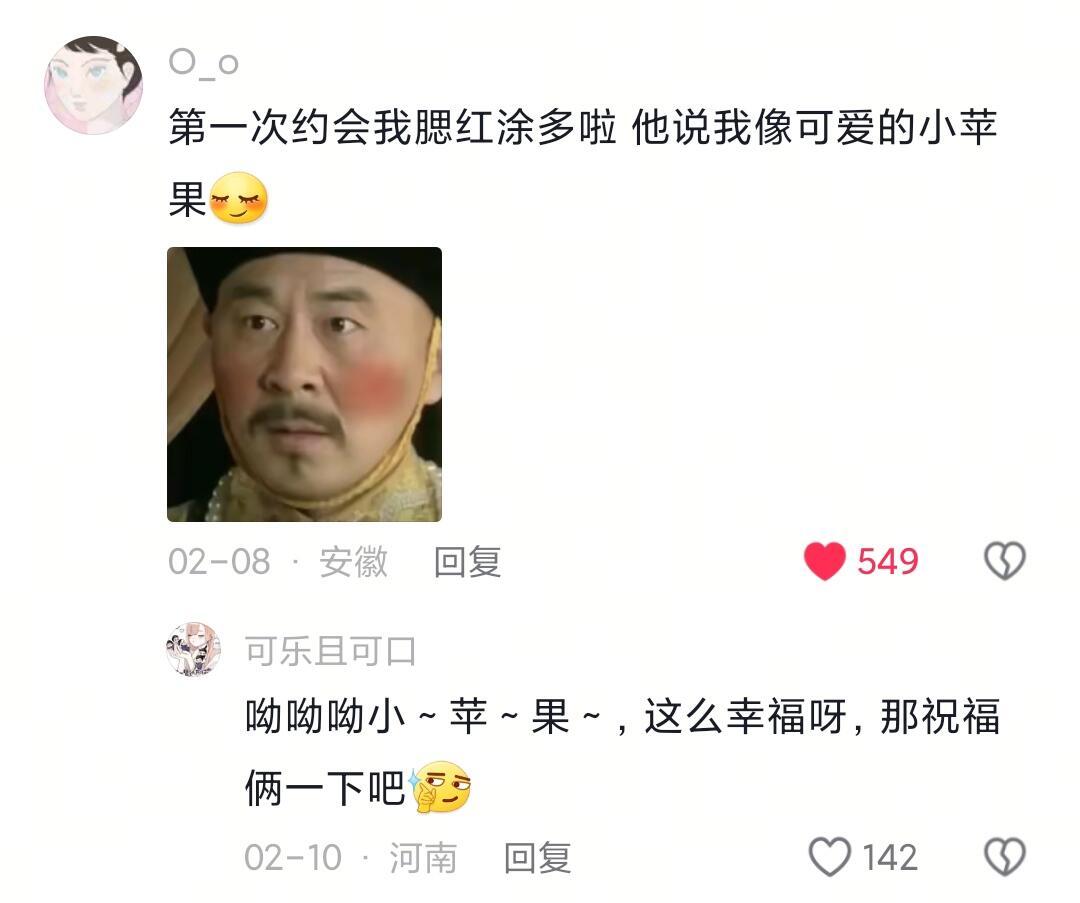1080x903 pixels.
Task: Tap the 河南 location label
Action: click(x=423, y=858)
